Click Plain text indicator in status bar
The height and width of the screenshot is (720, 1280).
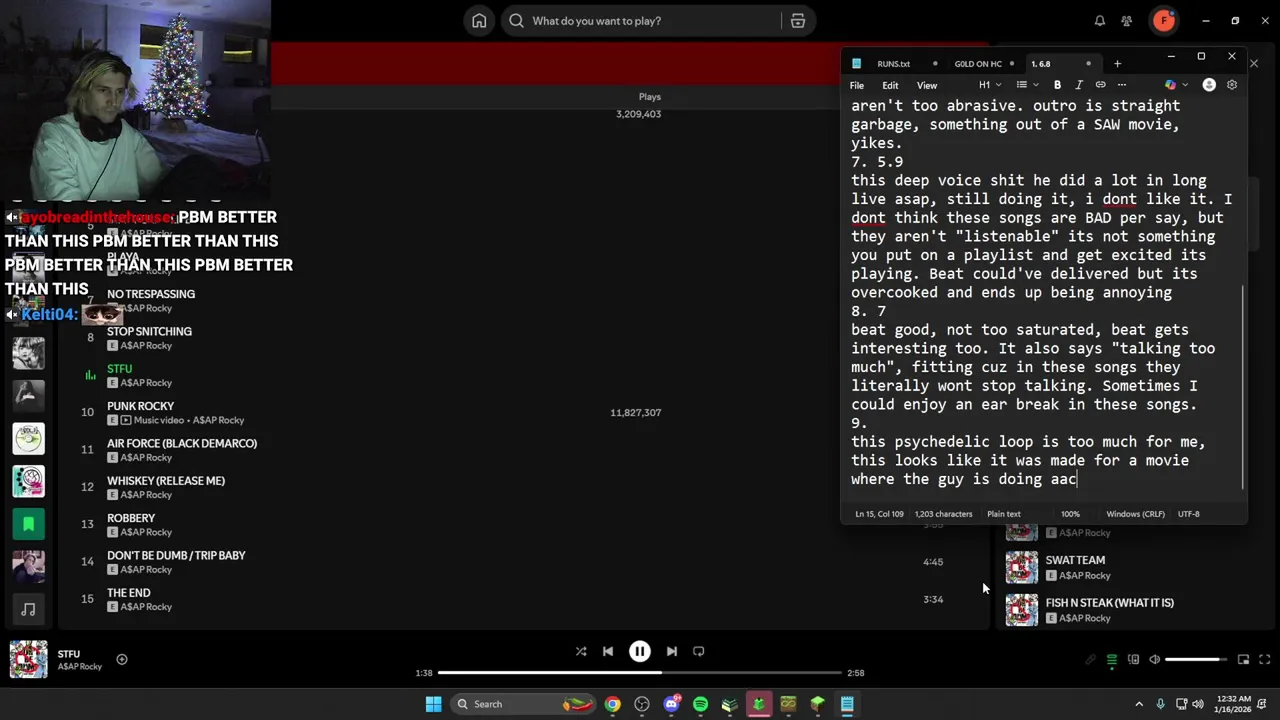tap(1004, 514)
